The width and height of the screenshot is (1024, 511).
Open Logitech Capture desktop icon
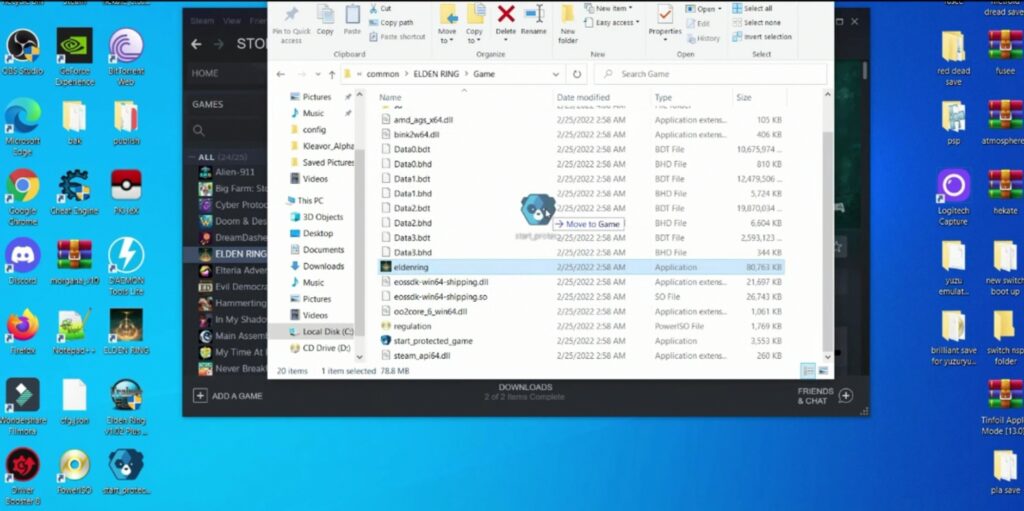click(953, 197)
